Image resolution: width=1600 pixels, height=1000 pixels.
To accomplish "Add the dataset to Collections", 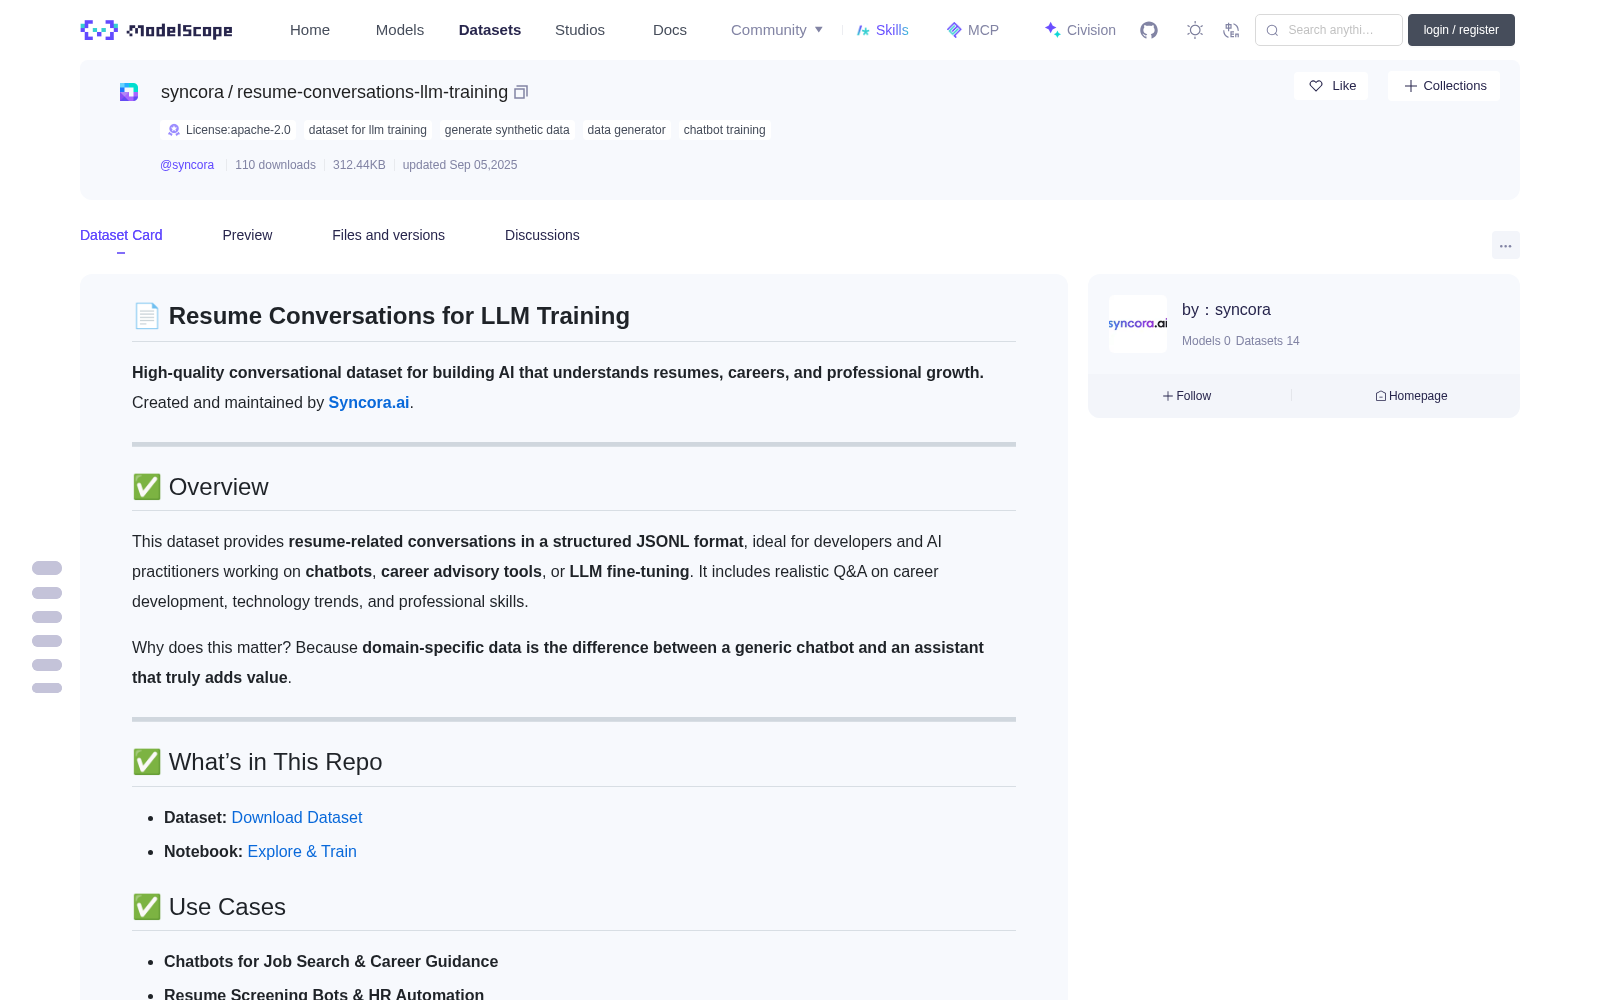I will pos(1444,86).
